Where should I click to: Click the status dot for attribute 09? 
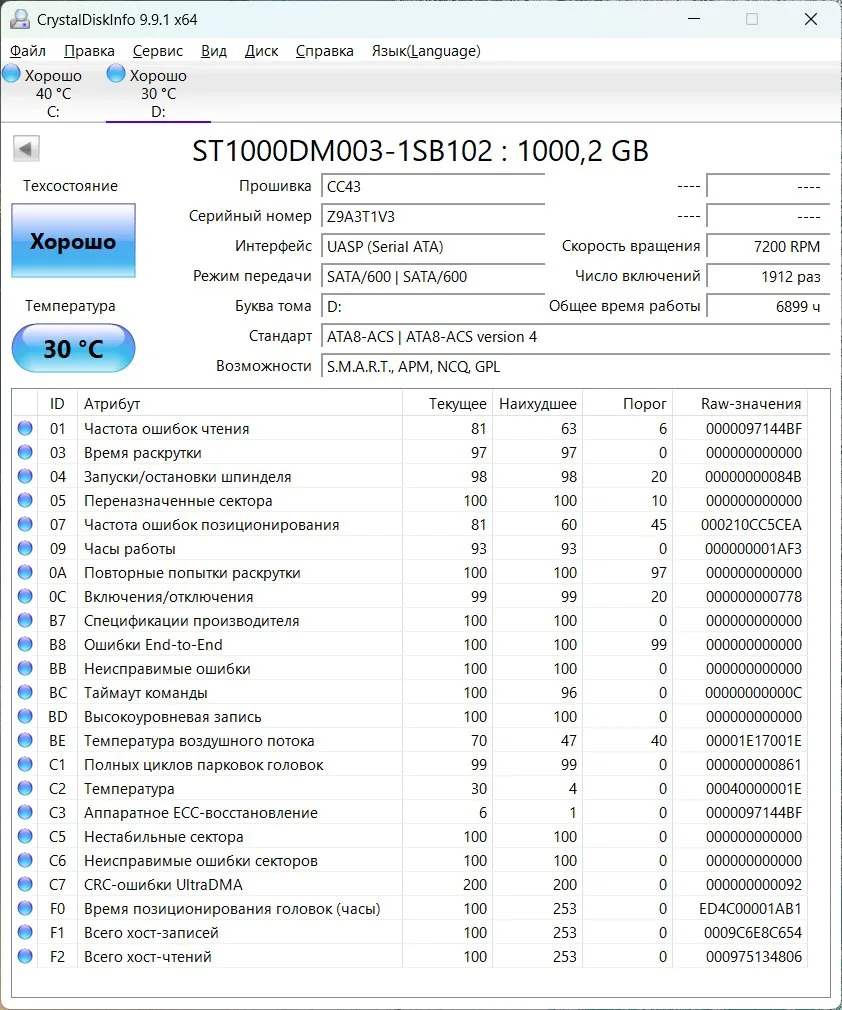[x=25, y=548]
